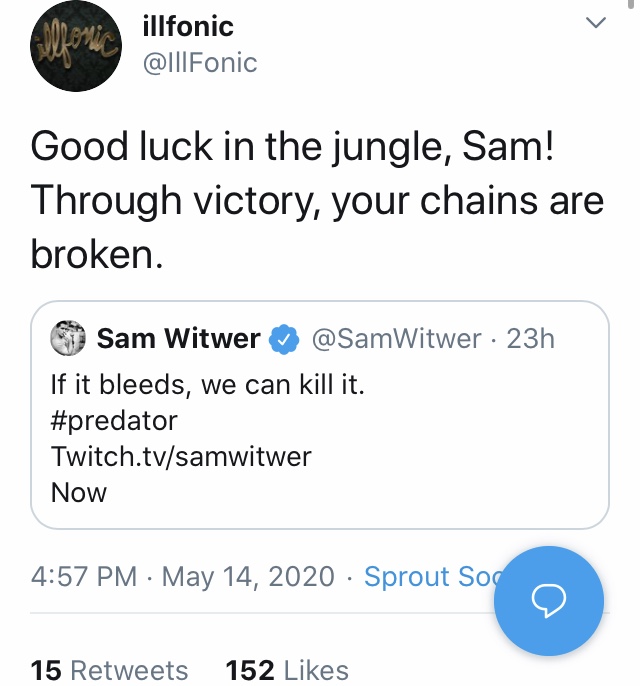Open the Twitch.tv/samwitwer link
This screenshot has height=686, width=640.
[181, 456]
